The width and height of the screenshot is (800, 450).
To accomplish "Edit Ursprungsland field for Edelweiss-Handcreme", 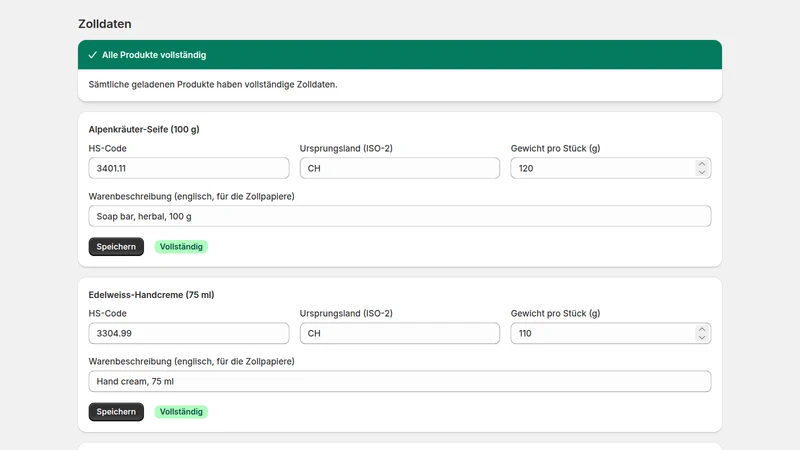I will click(399, 333).
